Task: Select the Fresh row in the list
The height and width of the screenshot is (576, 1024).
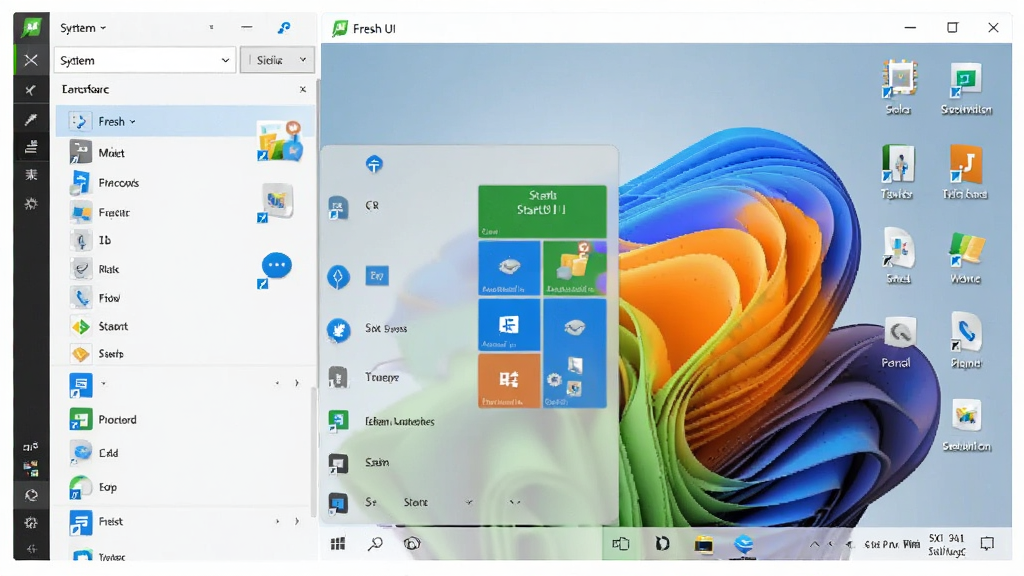Action: click(x=185, y=121)
